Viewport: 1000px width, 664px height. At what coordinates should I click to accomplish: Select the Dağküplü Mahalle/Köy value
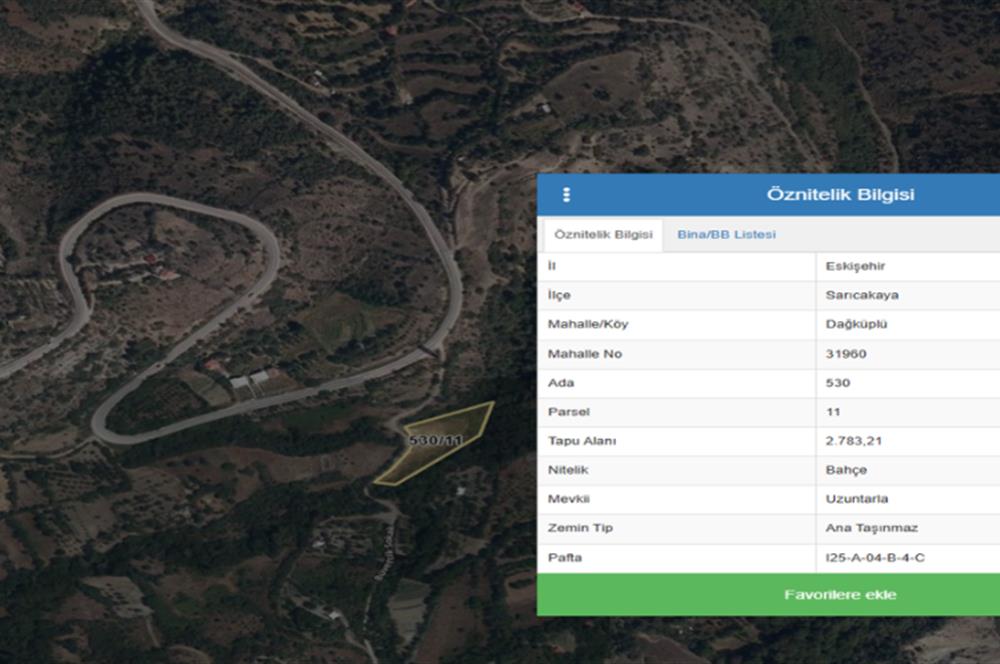point(856,324)
